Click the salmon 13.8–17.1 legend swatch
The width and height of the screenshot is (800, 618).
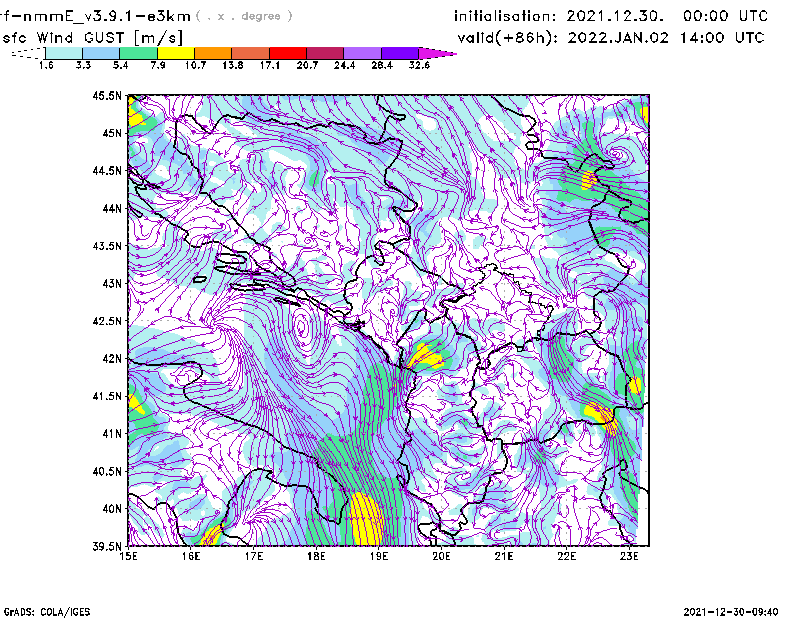tap(251, 54)
